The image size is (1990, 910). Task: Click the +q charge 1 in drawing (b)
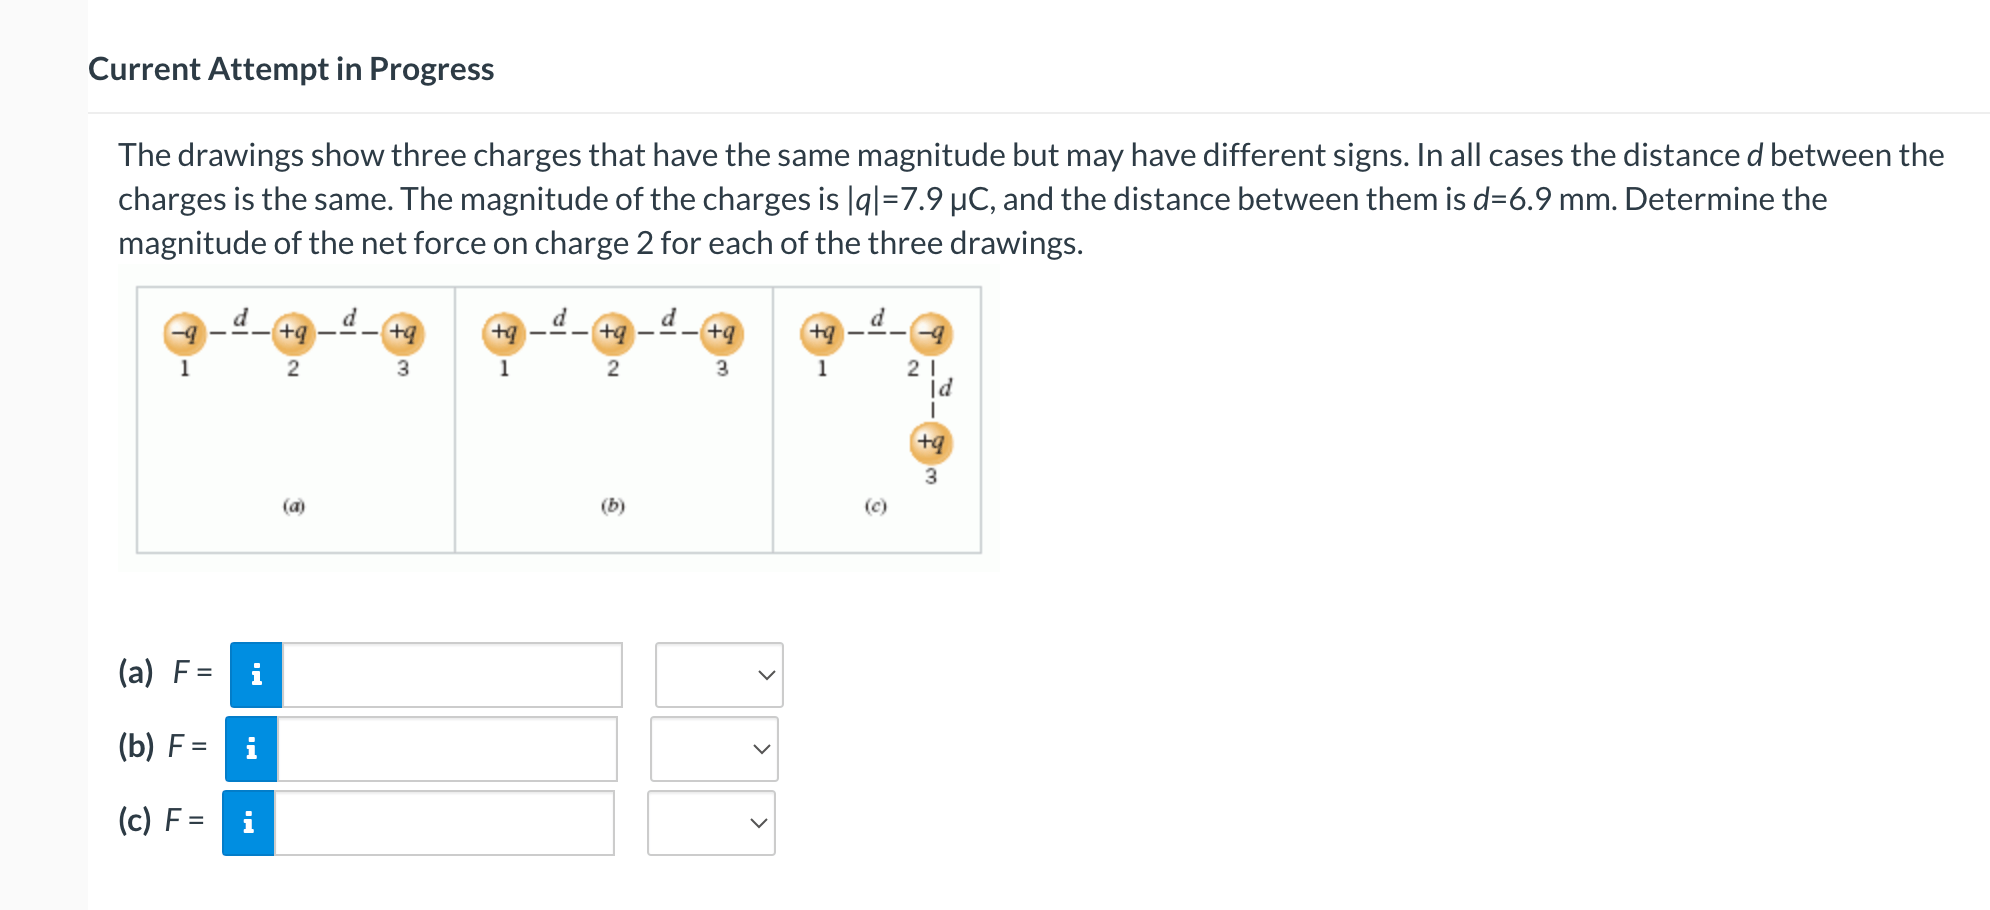504,333
